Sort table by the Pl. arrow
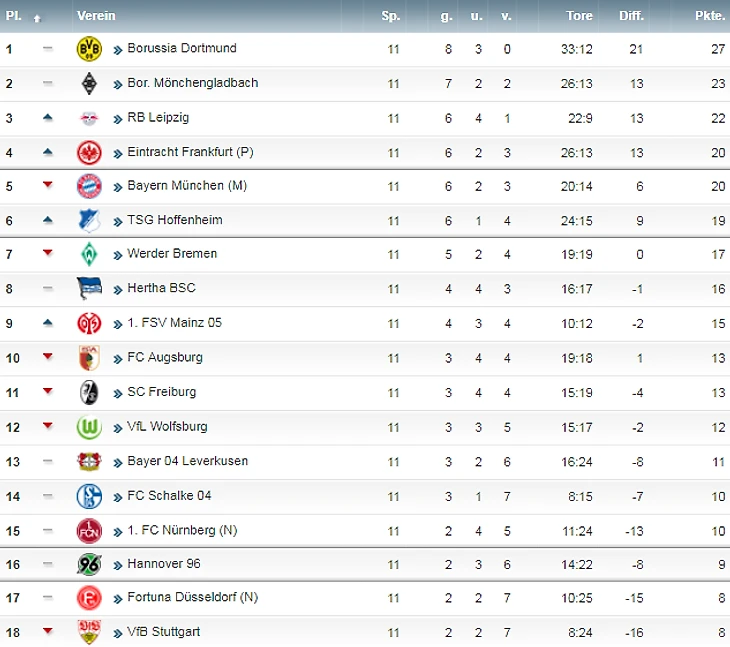The height and width of the screenshot is (647, 730). [x=37, y=17]
